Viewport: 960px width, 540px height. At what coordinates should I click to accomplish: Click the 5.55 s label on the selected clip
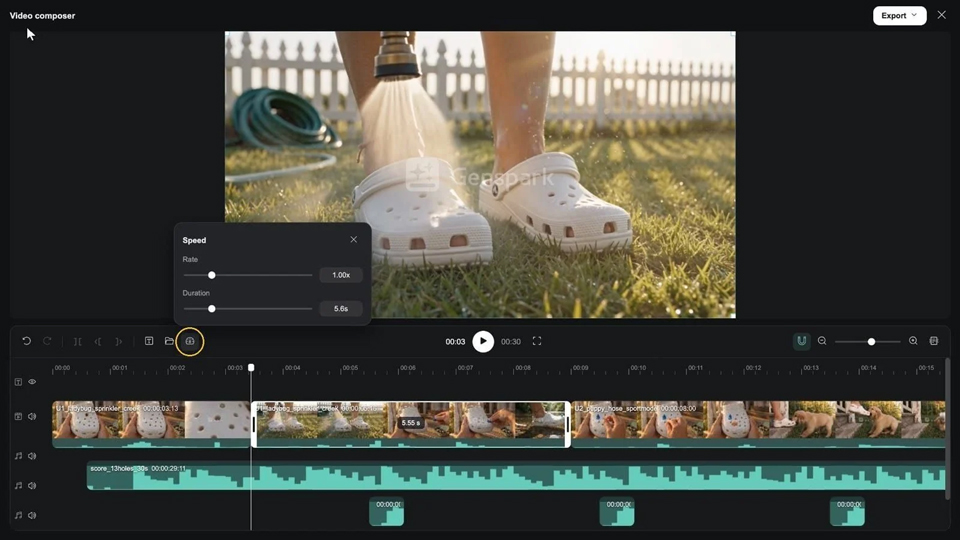[x=411, y=423]
